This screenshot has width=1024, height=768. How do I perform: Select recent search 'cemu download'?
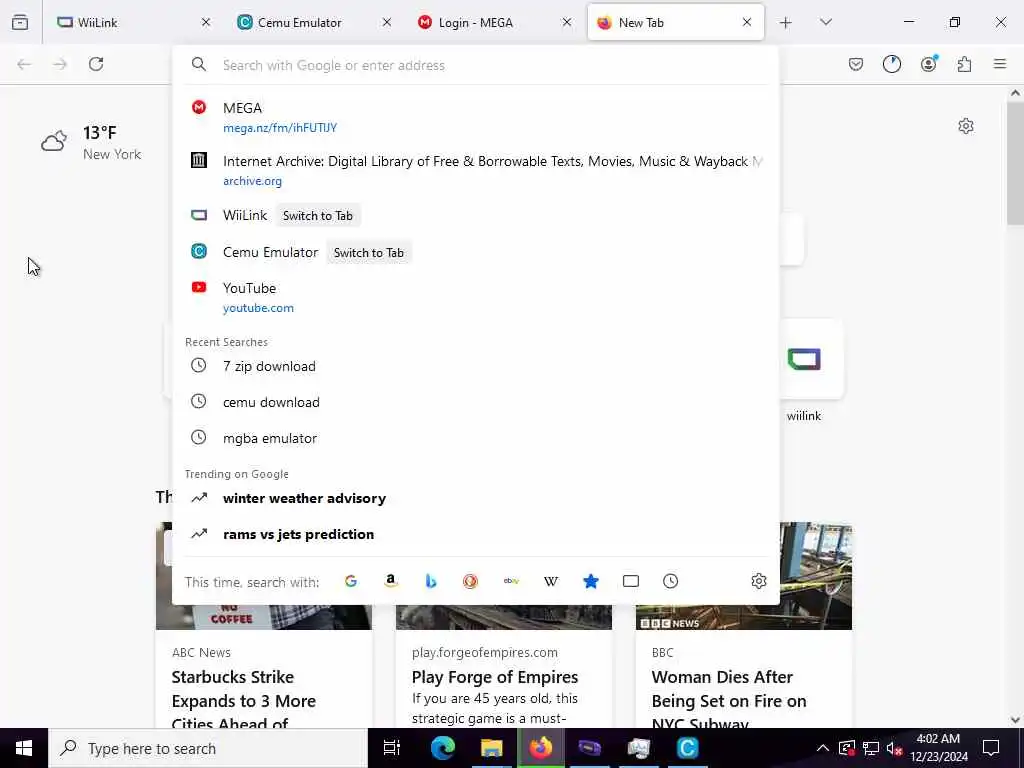pyautogui.click(x=475, y=402)
